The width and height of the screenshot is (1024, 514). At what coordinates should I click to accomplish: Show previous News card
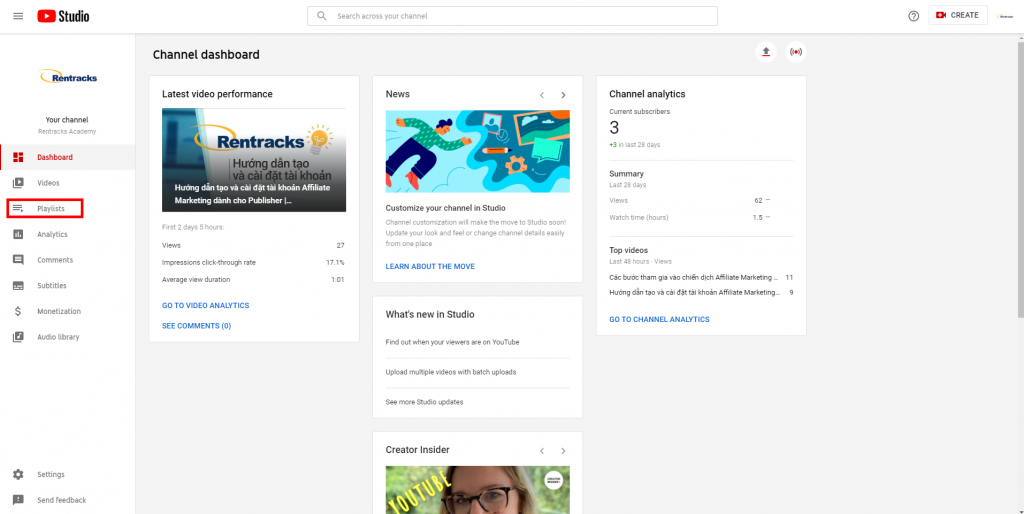541,95
